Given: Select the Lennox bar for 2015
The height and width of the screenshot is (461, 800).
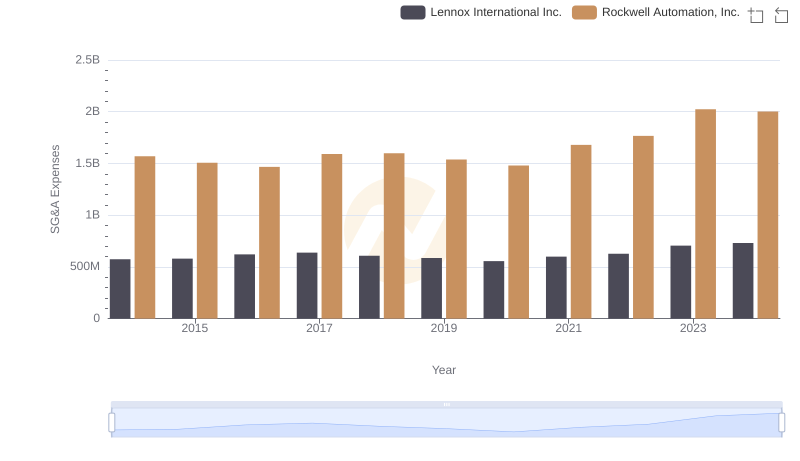Looking at the screenshot, I should coord(182,289).
